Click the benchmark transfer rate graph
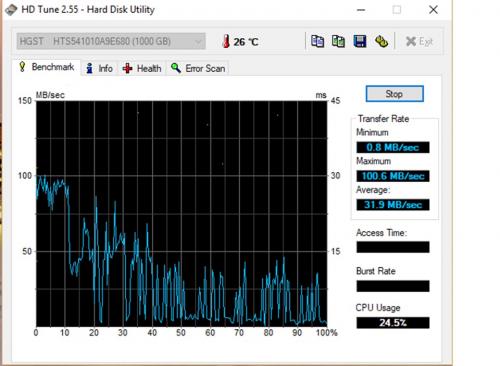The height and width of the screenshot is (366, 500). pyautogui.click(x=182, y=214)
